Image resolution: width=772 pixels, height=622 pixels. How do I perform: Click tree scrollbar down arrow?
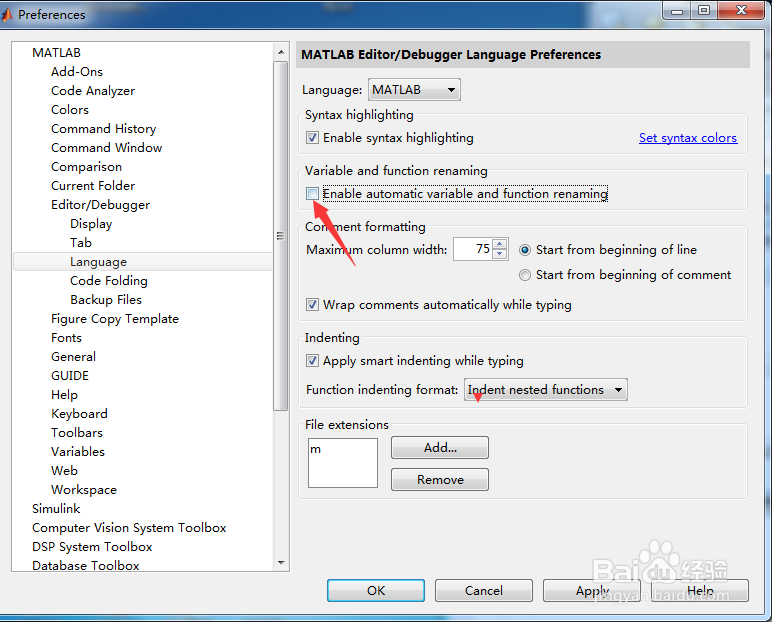tap(281, 562)
